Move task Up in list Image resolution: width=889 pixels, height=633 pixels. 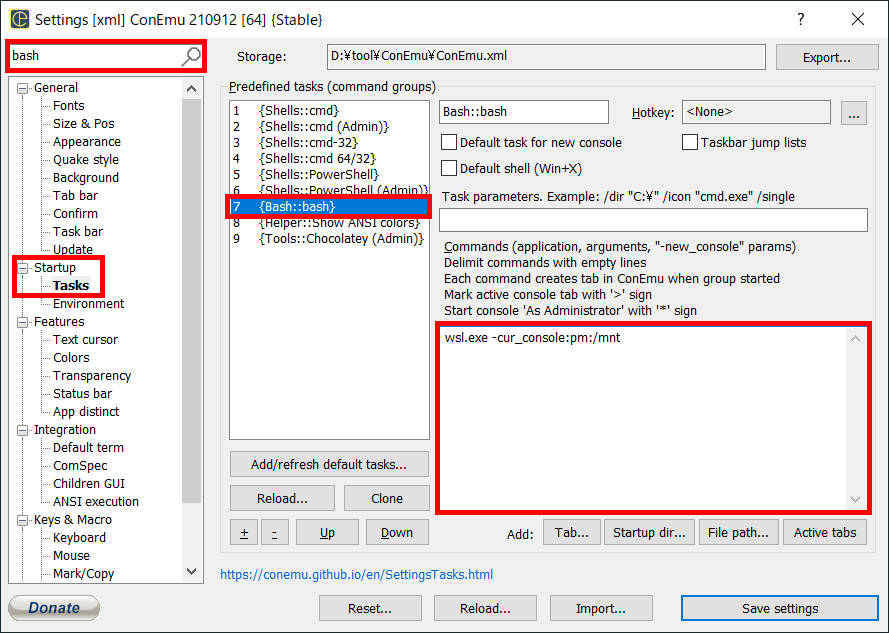tap(327, 533)
